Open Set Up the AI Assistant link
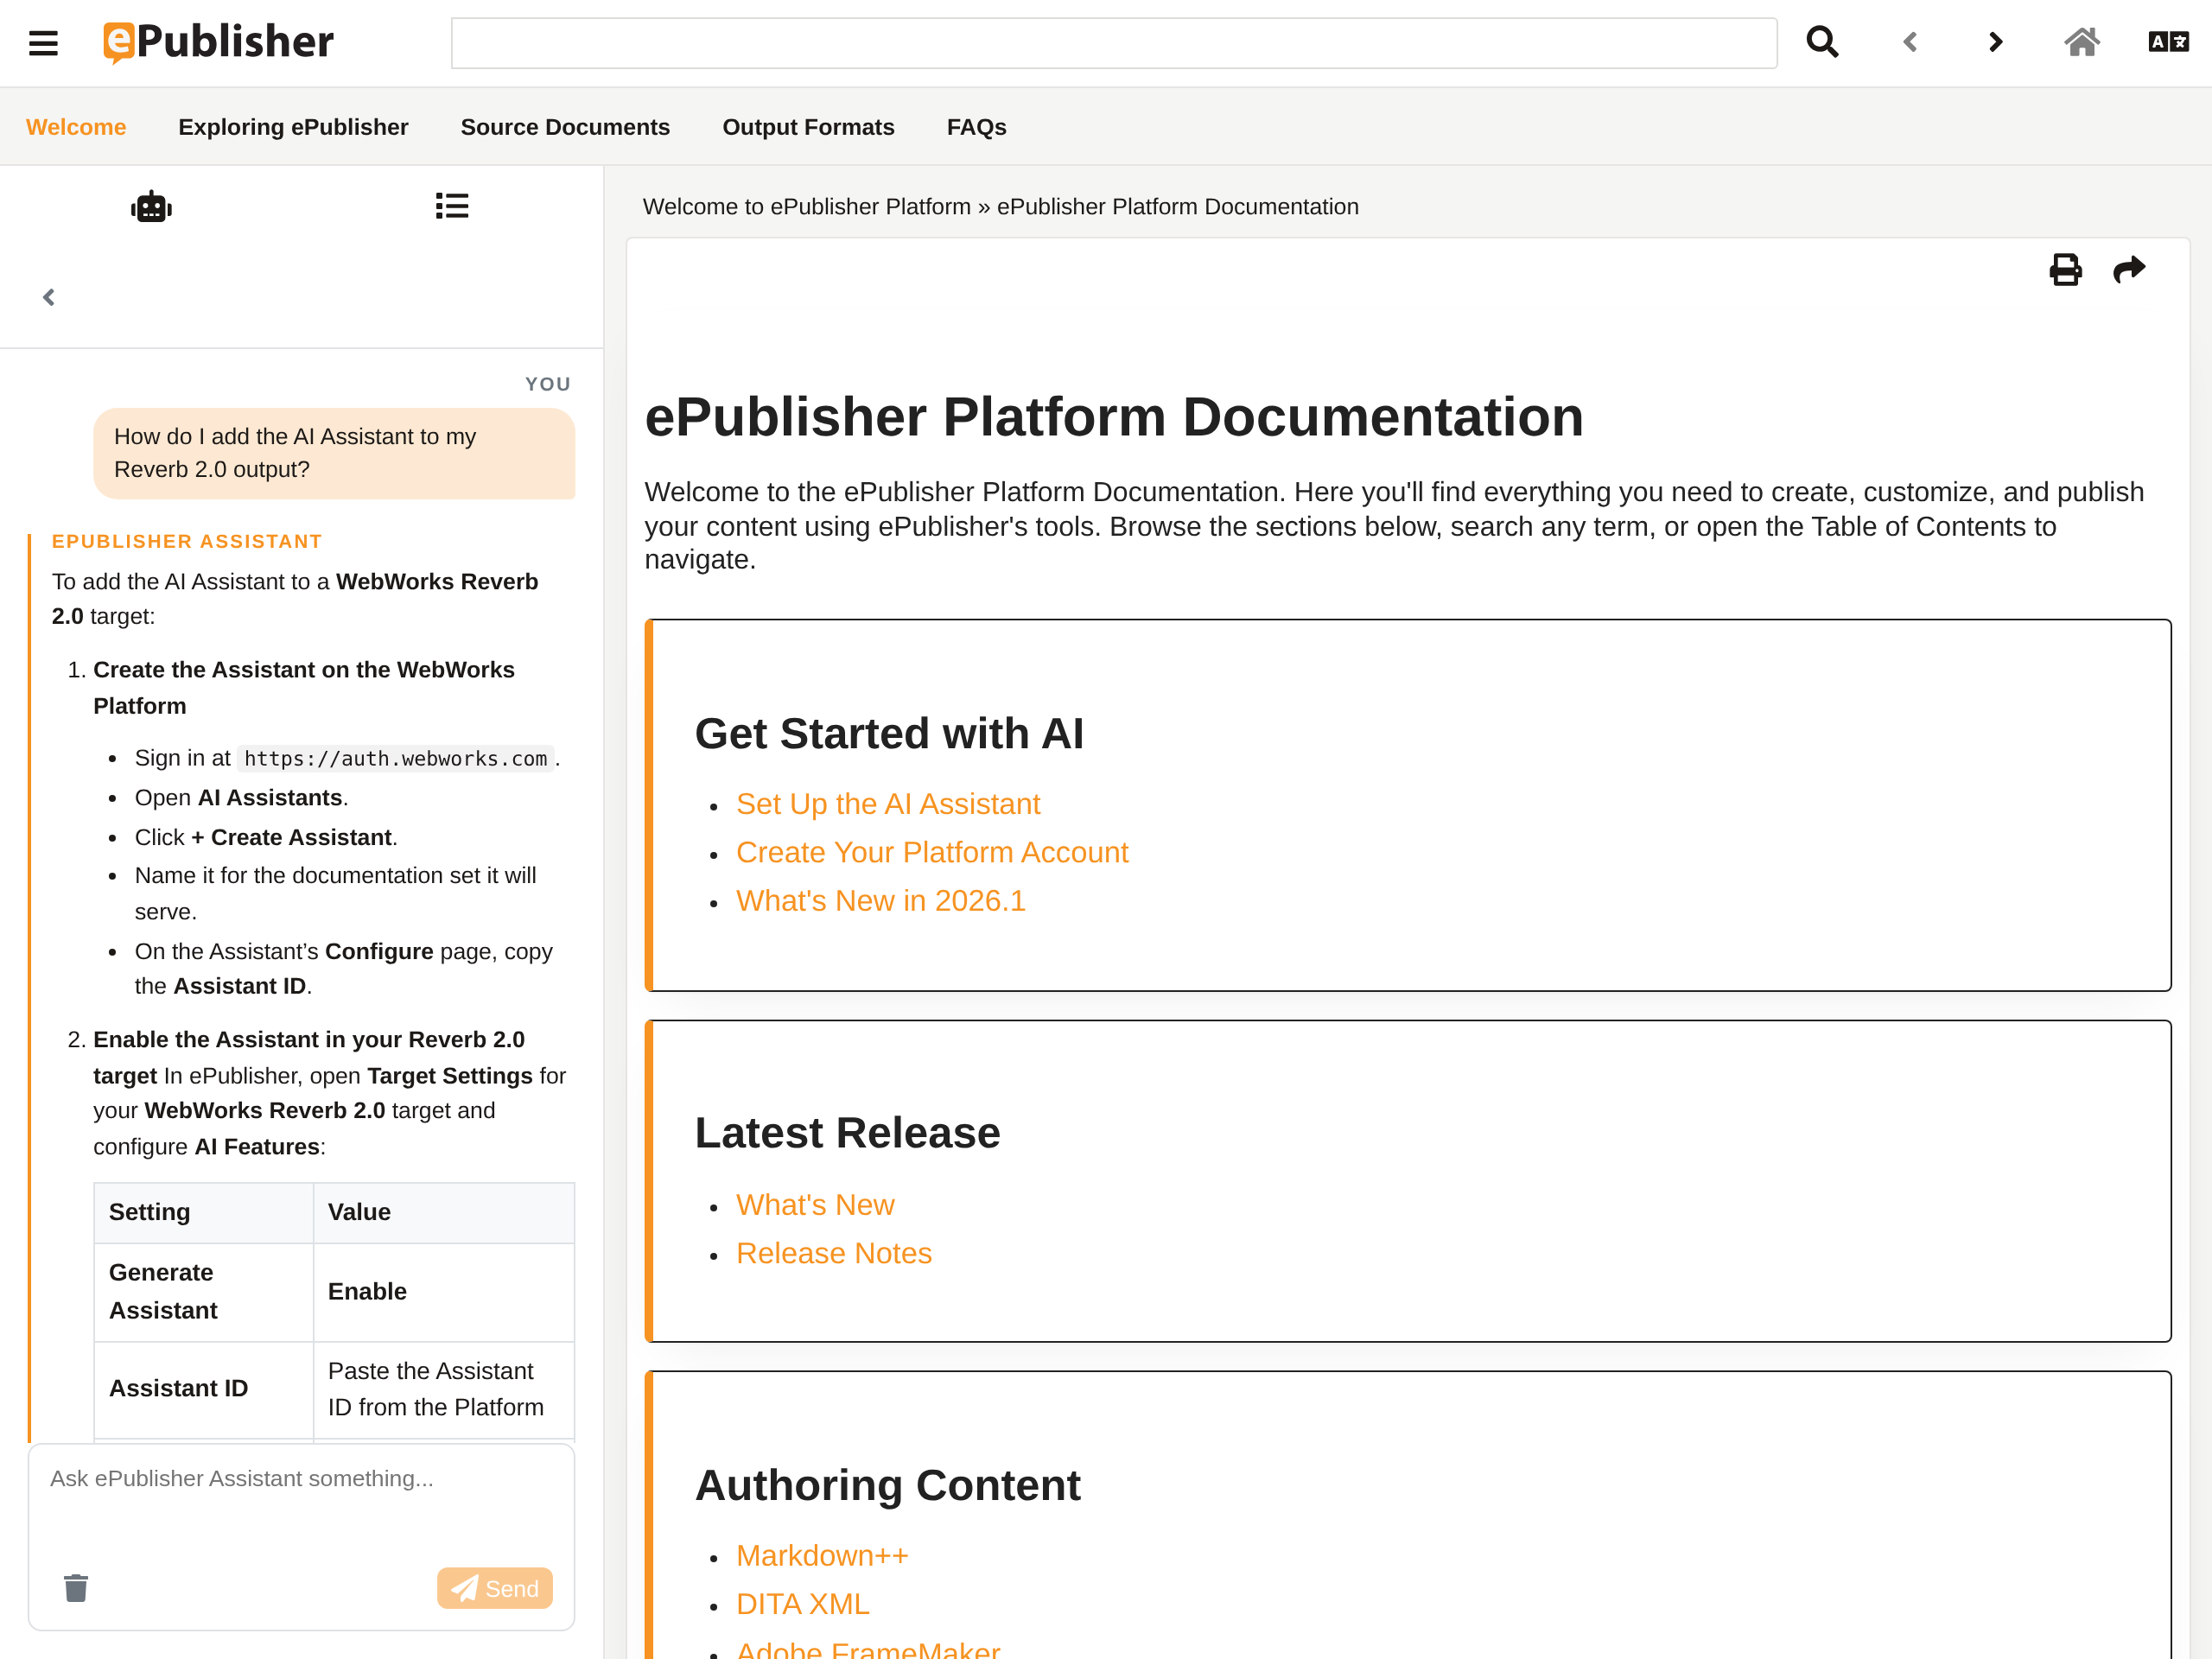2212x1659 pixels. coord(888,803)
